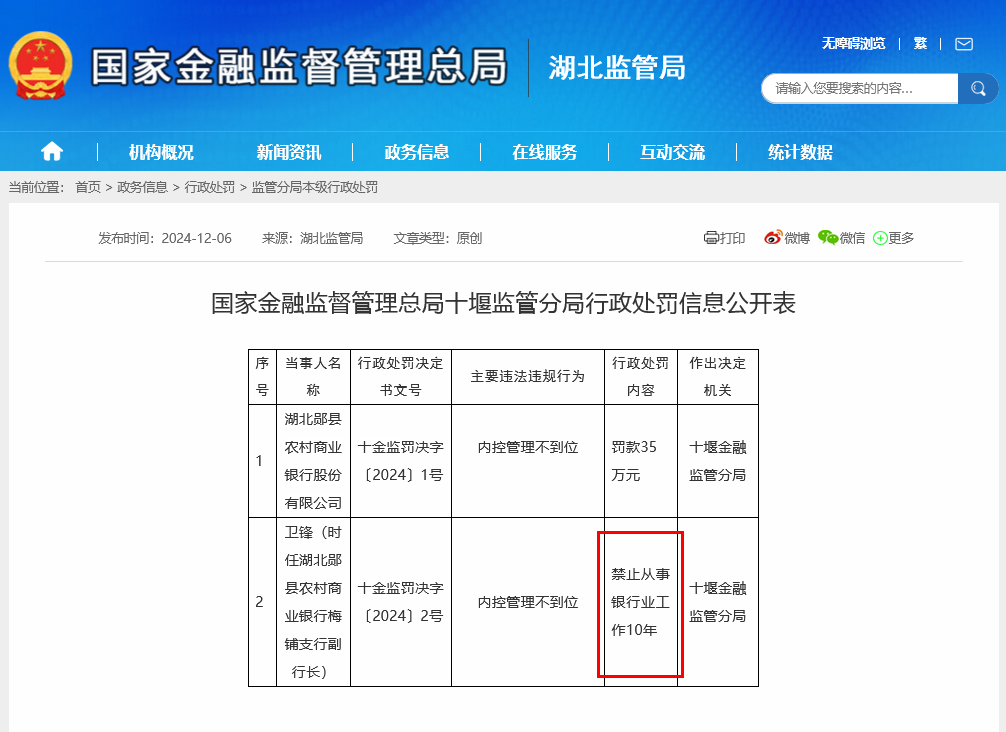The image size is (1006, 732).
Task: Open 机构概况 menu
Action: (x=160, y=152)
